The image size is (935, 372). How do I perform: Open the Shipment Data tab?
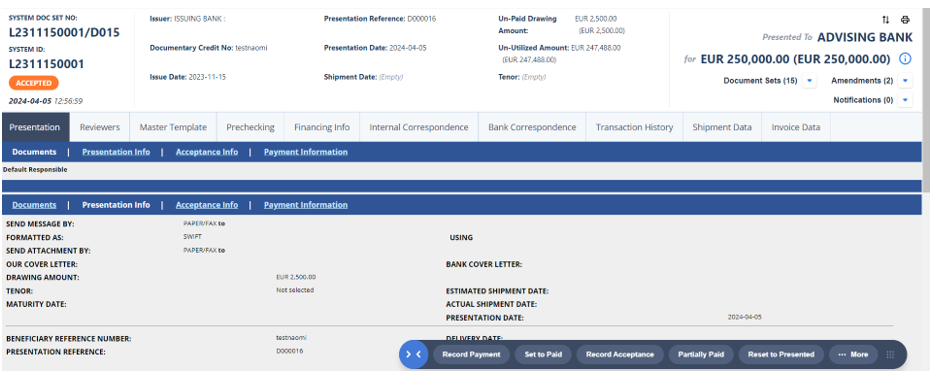722,127
